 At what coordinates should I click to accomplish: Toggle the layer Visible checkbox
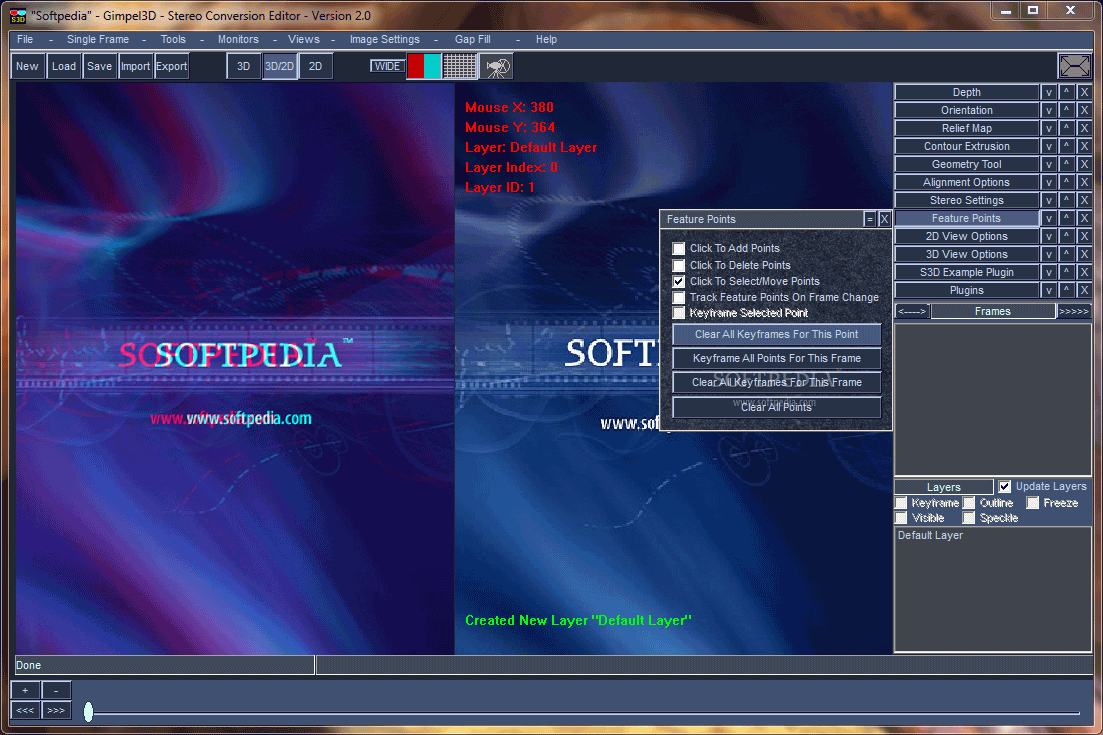901,518
